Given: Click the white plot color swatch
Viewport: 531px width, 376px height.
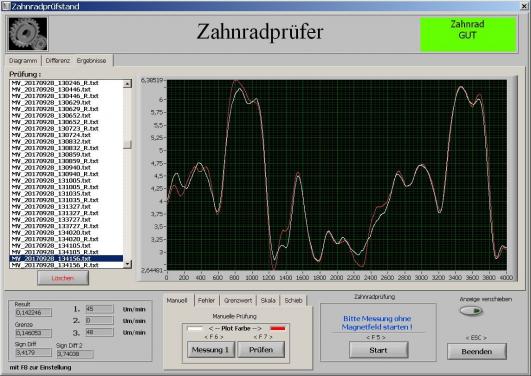Looking at the screenshot, I should point(195,328).
